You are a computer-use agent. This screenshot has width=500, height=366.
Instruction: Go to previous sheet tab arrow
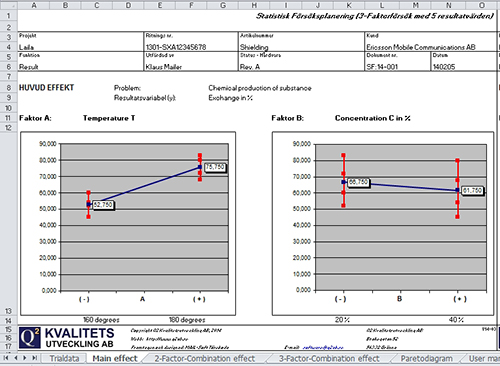tap(15, 358)
